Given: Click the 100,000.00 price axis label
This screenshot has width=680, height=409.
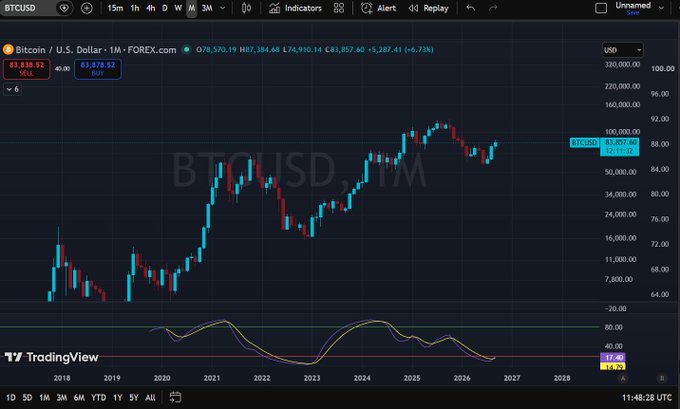Looking at the screenshot, I should (622, 132).
